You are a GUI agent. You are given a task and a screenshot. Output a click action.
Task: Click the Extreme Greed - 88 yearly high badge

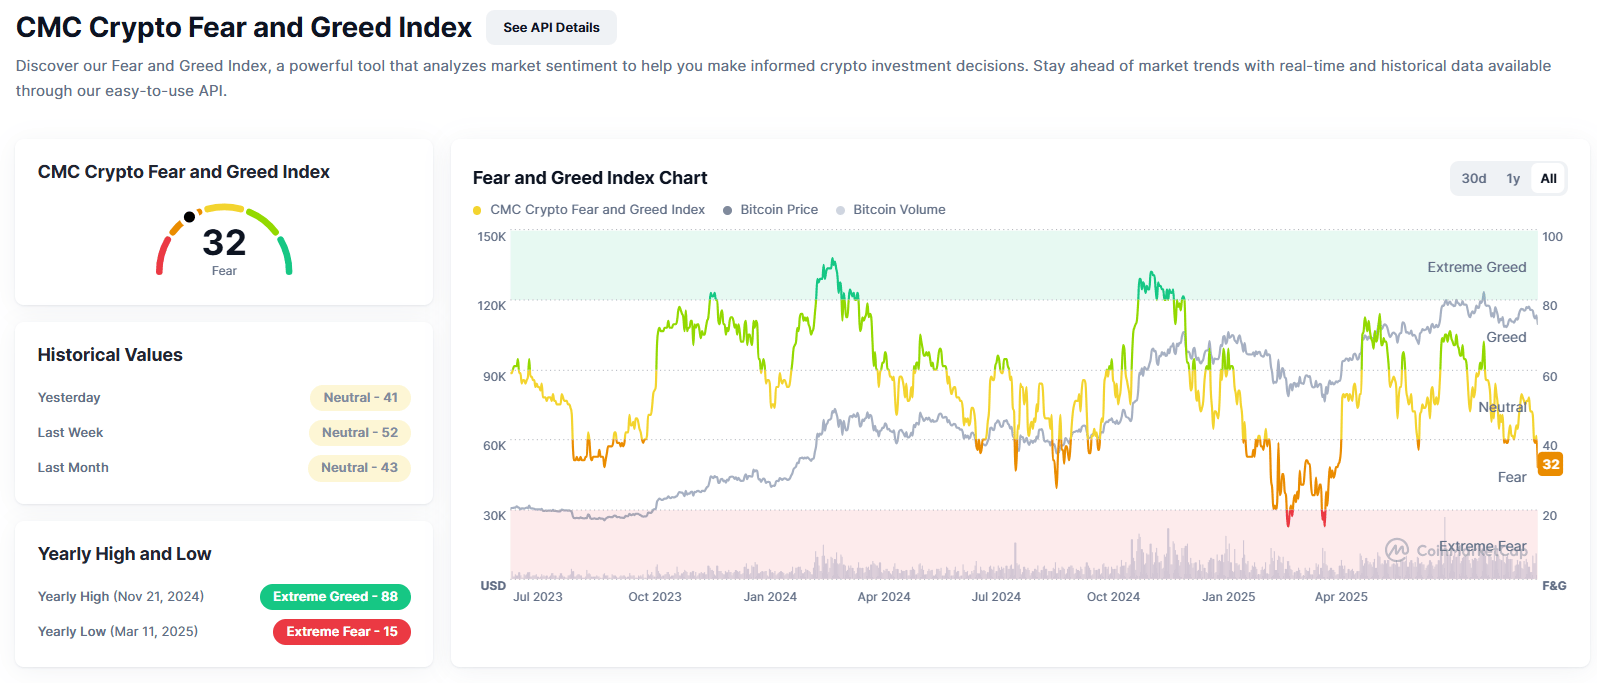pos(335,597)
